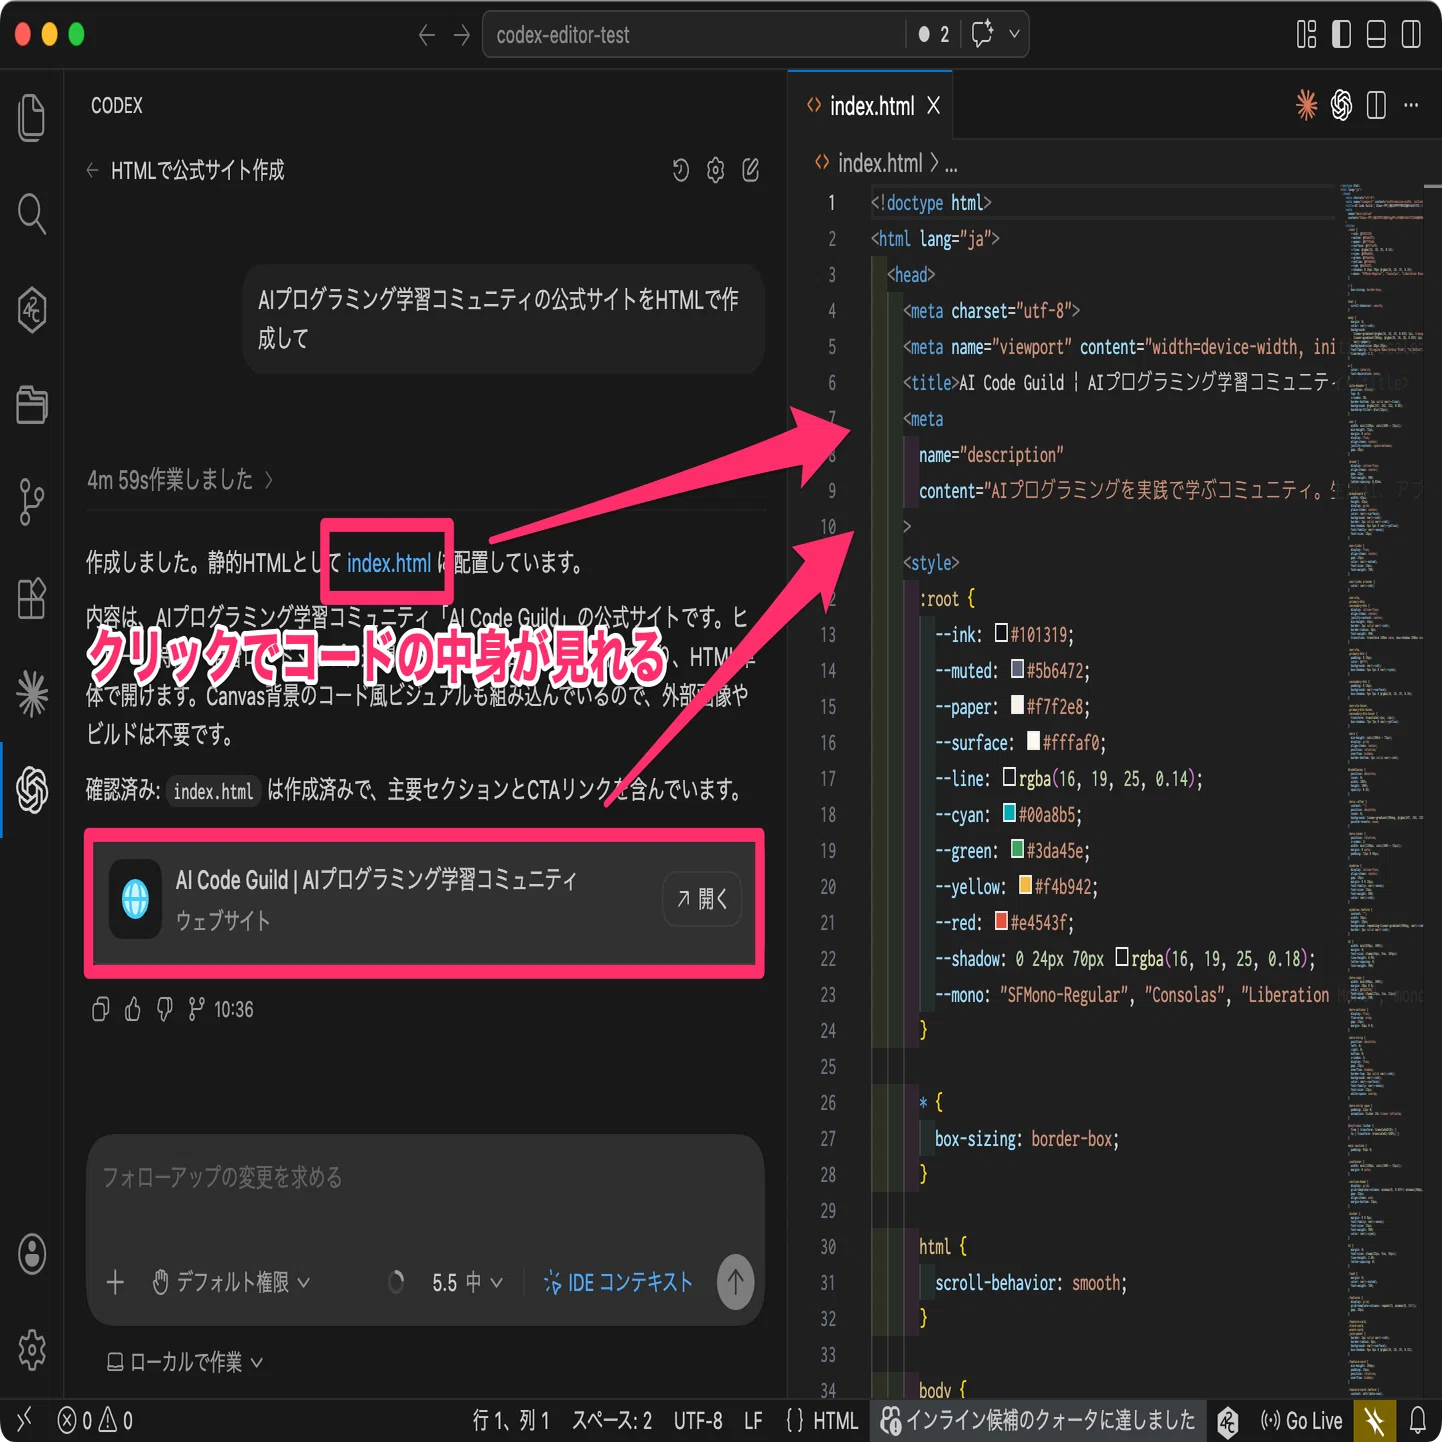Open the Explorer view in activity bar
This screenshot has height=1442, width=1442.
tap(32, 118)
